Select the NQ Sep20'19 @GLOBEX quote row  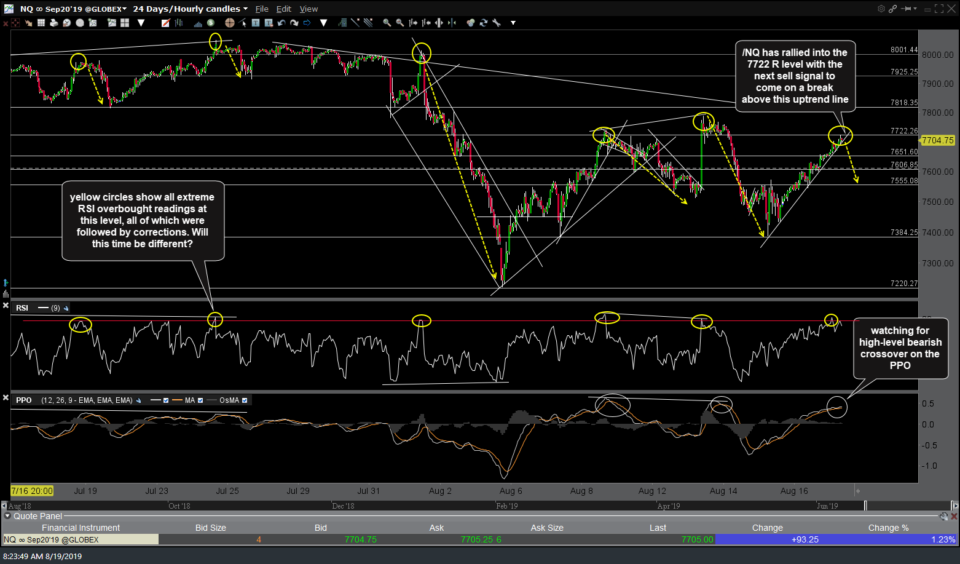(479, 540)
